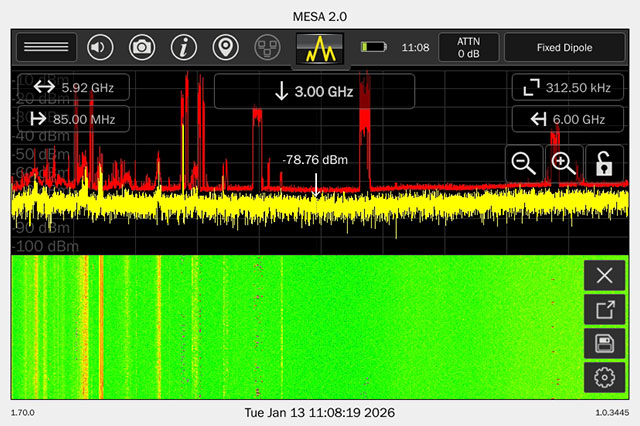Zoom in the spectrum view
The height and width of the screenshot is (426, 640).
563,164
